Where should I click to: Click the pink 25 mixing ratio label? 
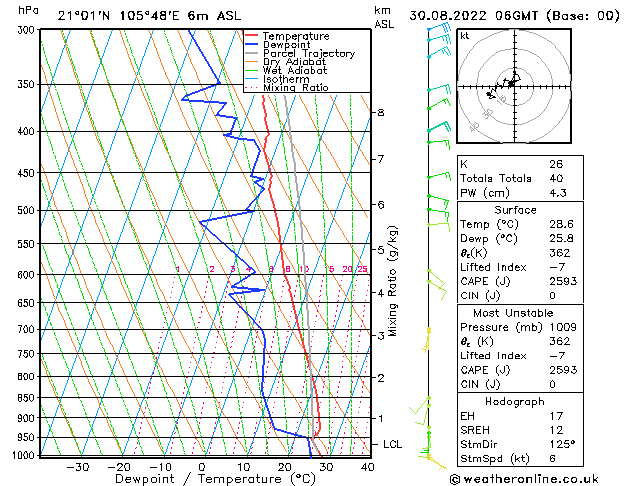(362, 269)
